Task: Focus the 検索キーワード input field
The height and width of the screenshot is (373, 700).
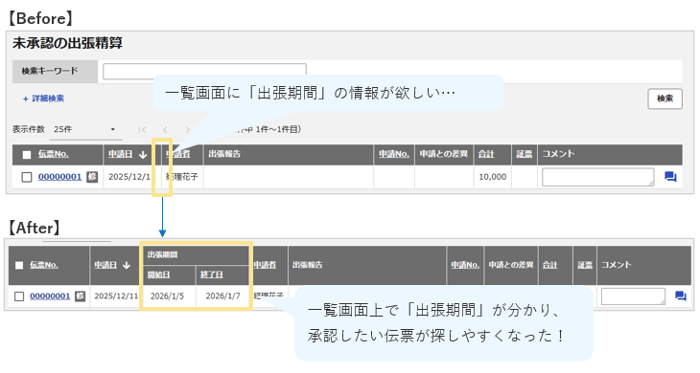Action: click(204, 71)
